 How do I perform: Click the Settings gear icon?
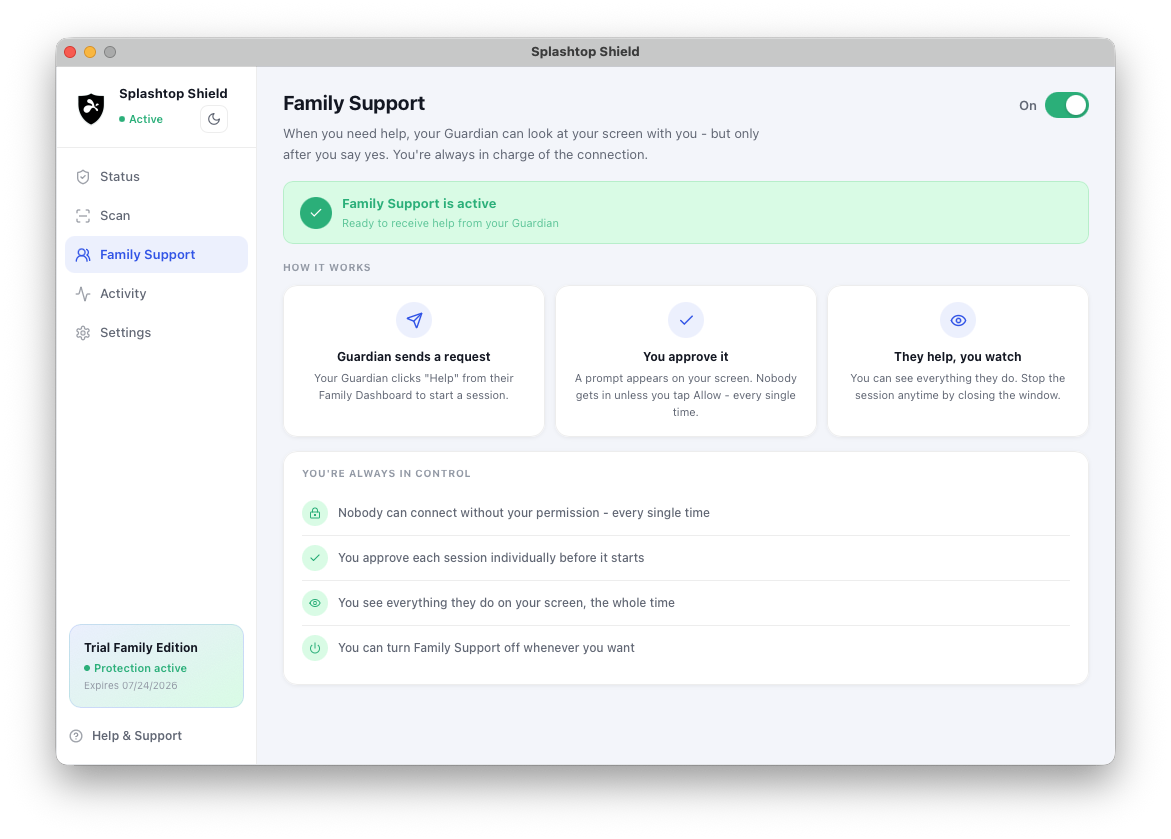(x=83, y=332)
